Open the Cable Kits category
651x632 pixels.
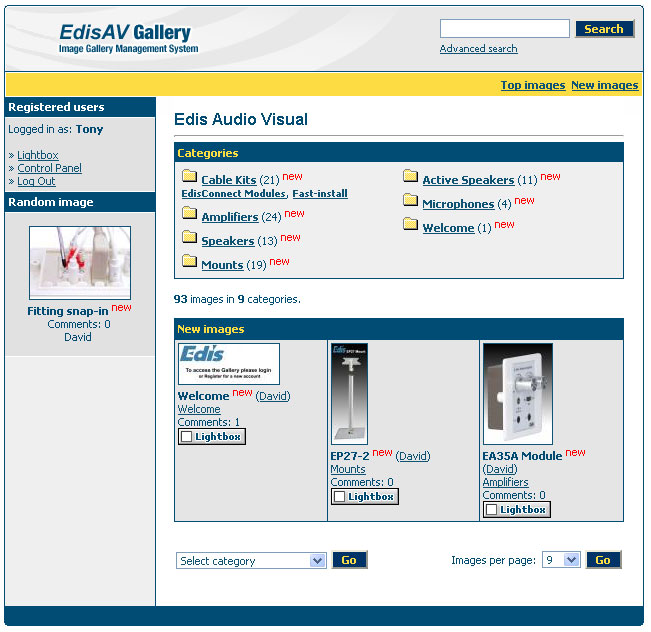click(x=229, y=180)
